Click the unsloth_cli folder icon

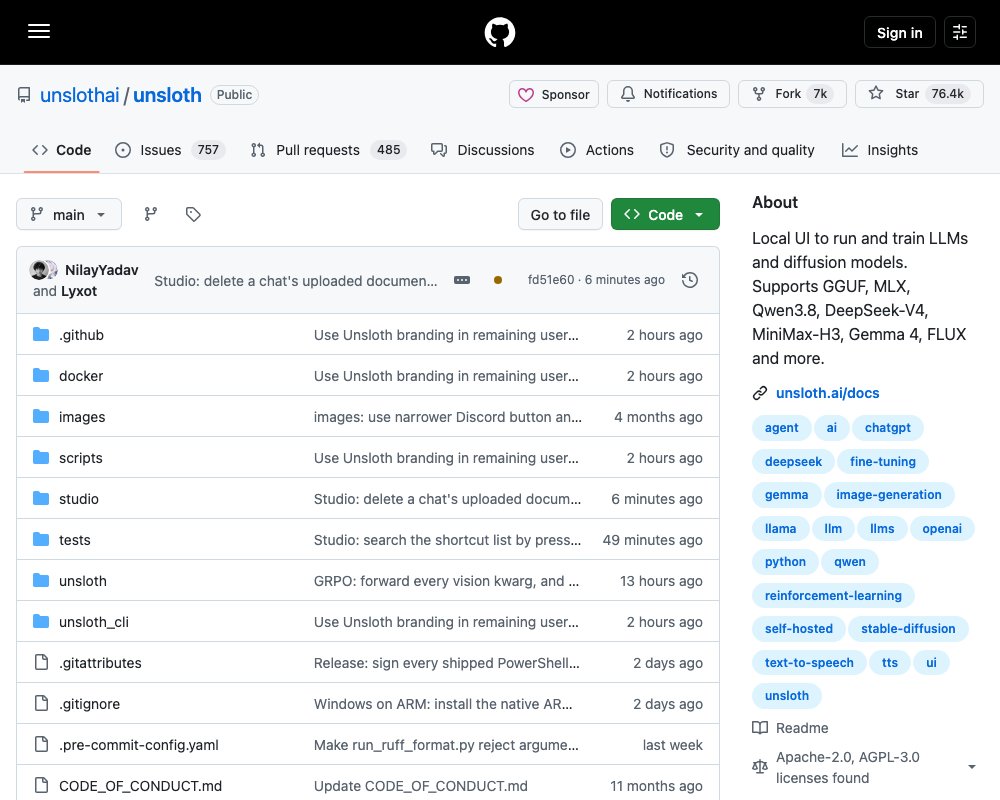(x=41, y=621)
